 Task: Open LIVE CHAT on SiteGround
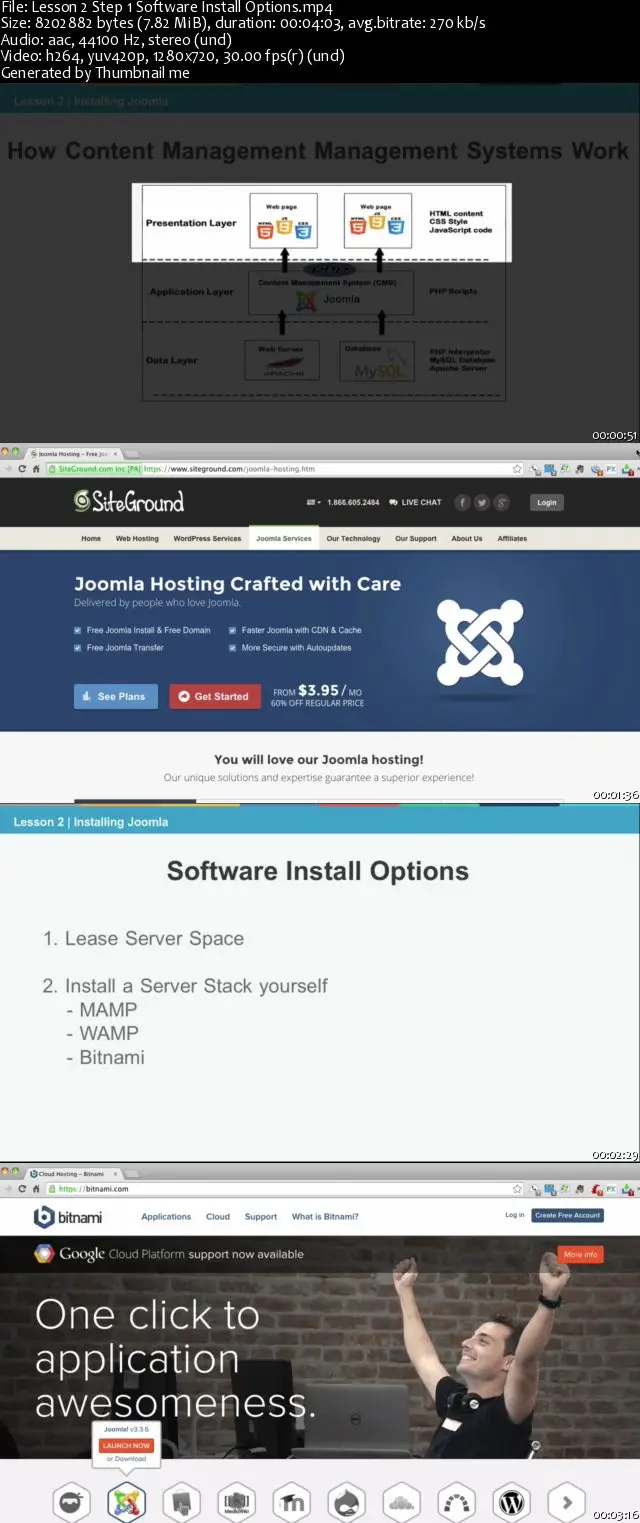click(415, 502)
